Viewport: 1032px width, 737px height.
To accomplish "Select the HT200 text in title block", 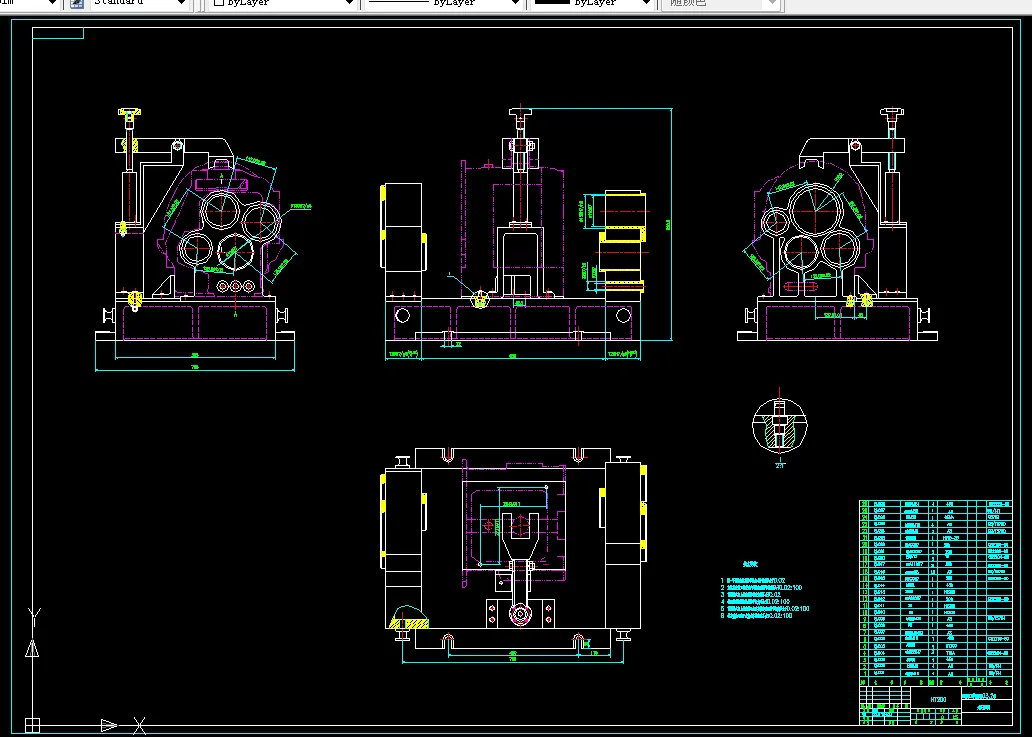I will click(x=938, y=699).
